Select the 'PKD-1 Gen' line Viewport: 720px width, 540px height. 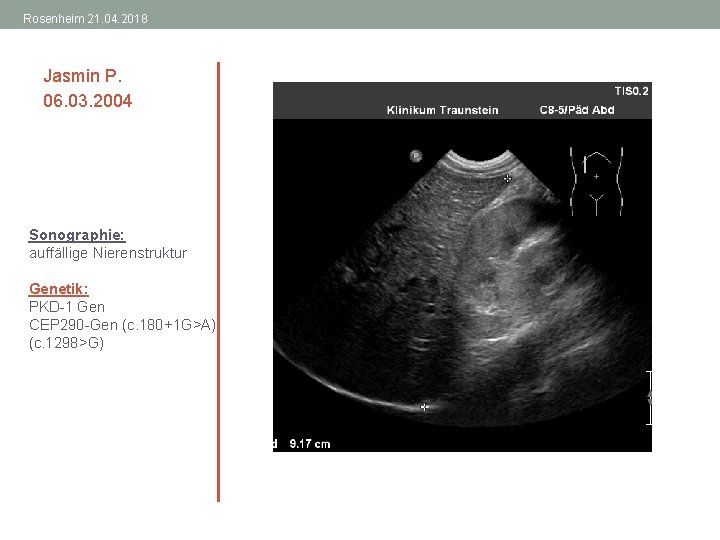pos(67,307)
